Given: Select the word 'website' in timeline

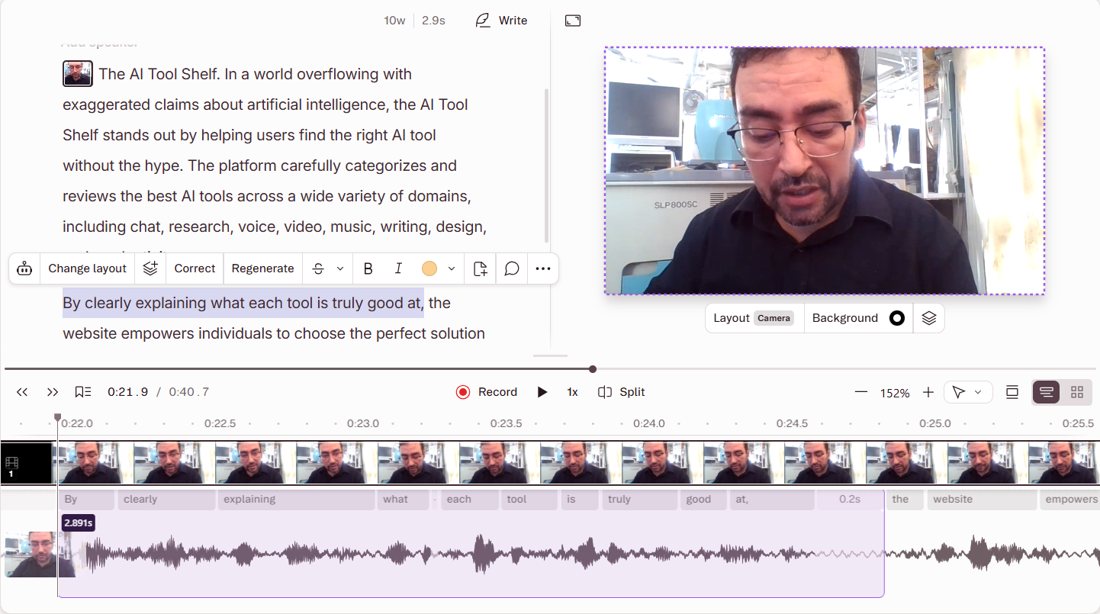Looking at the screenshot, I should [x=982, y=499].
